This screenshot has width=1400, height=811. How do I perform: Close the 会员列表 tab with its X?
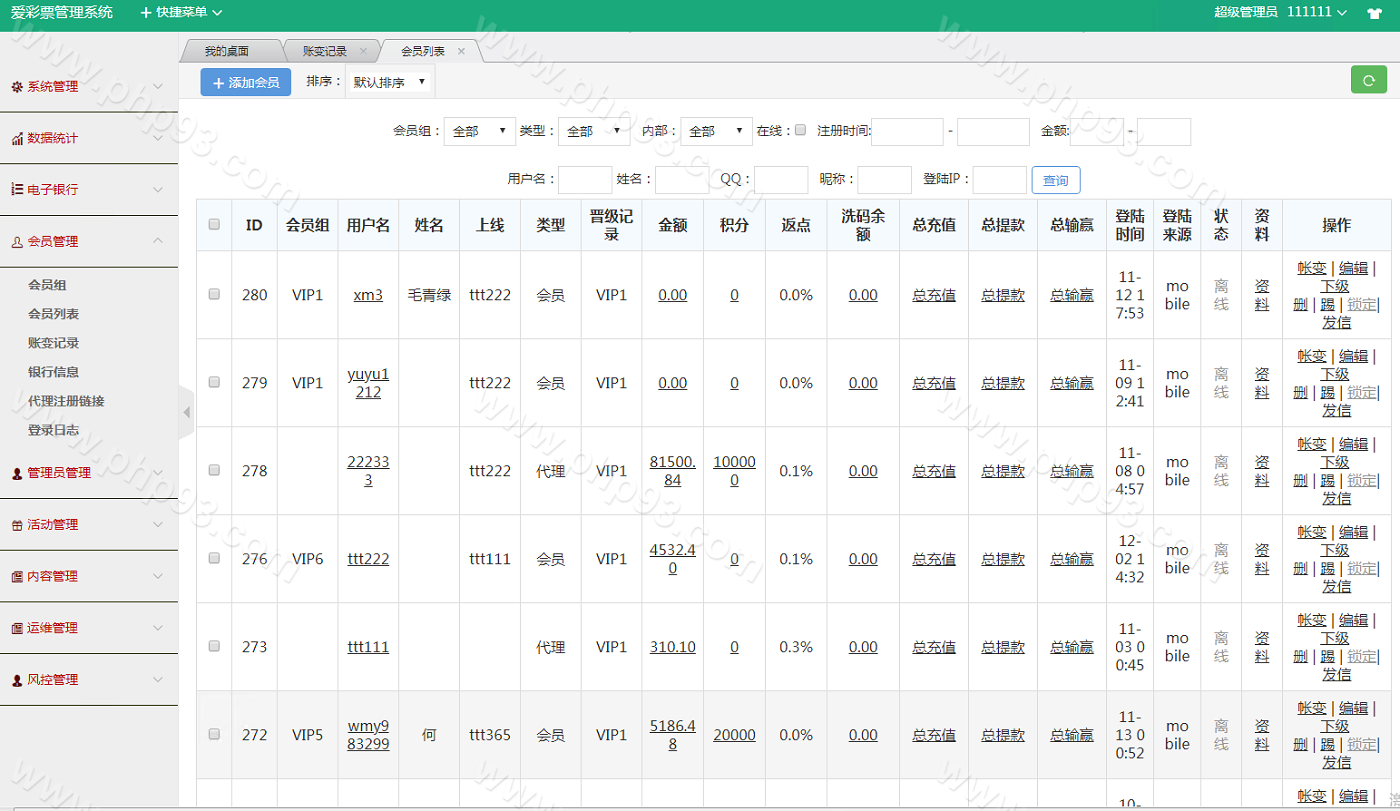(461, 51)
